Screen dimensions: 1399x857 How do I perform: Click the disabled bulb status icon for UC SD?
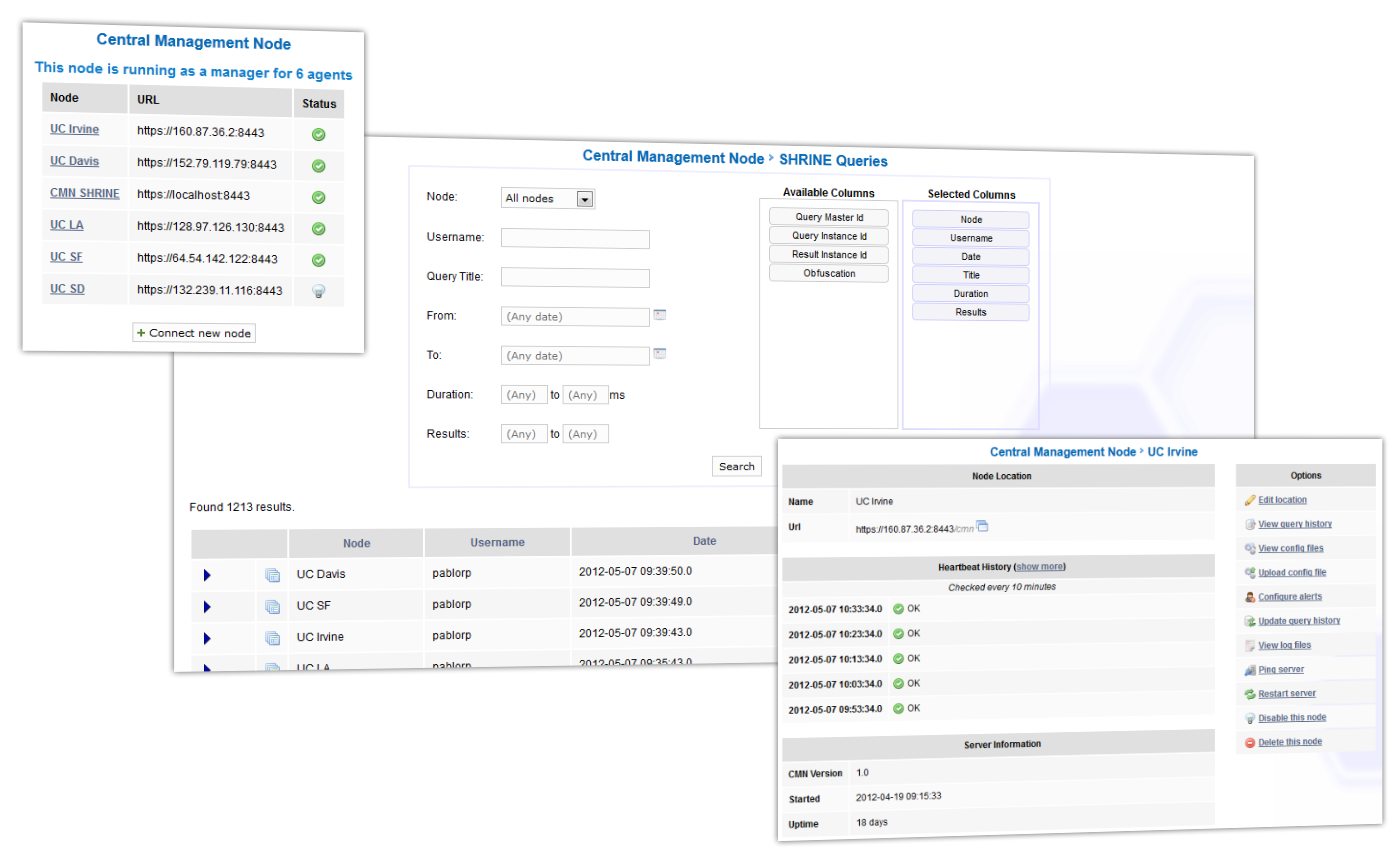pyautogui.click(x=319, y=292)
